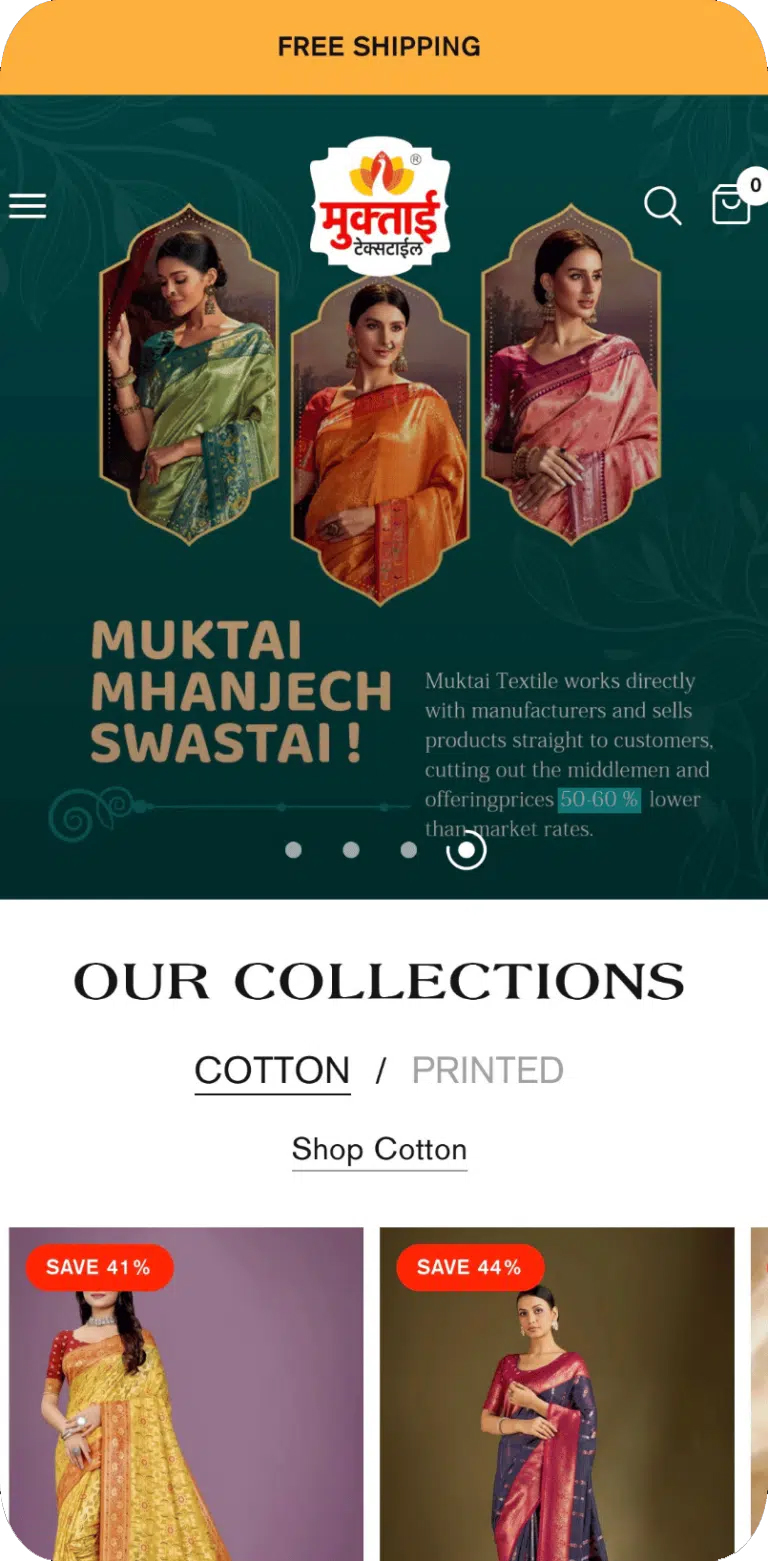Open the hamburger navigation menu
This screenshot has height=1561, width=768.
(27, 206)
